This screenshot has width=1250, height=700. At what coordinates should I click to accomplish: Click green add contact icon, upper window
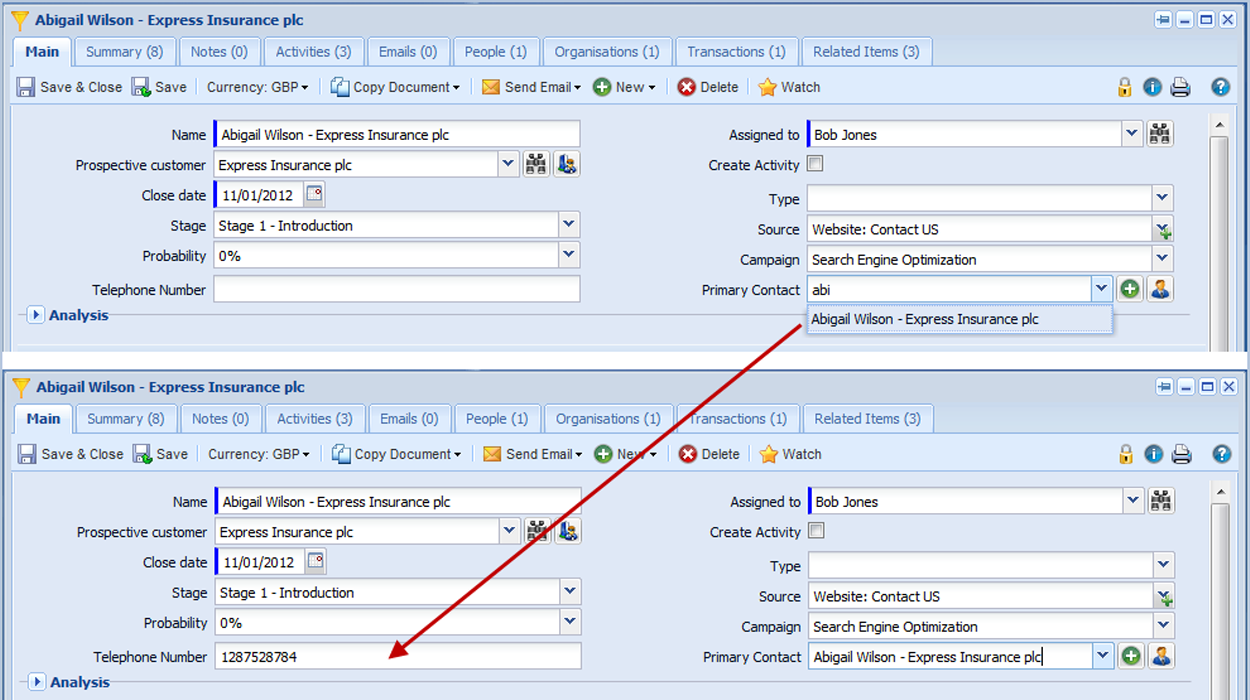point(1130,289)
